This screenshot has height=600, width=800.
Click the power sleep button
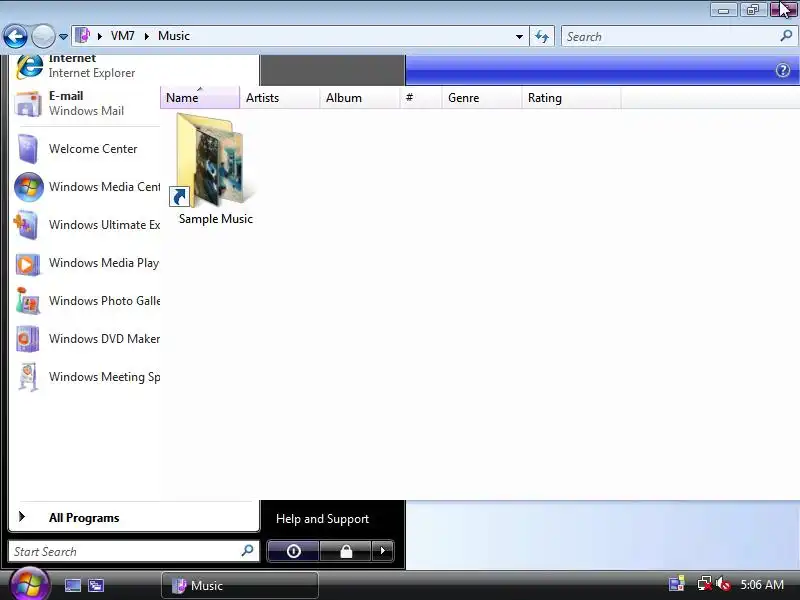[293, 551]
